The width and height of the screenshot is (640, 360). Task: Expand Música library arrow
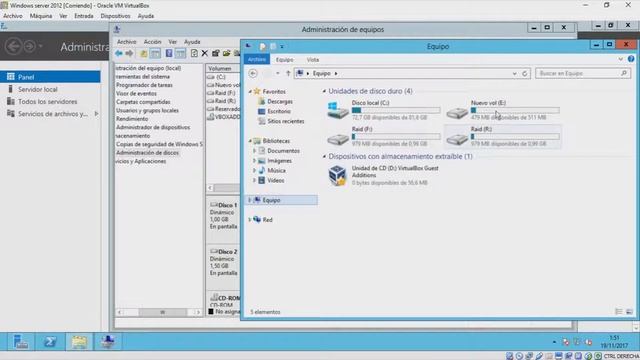click(x=254, y=170)
